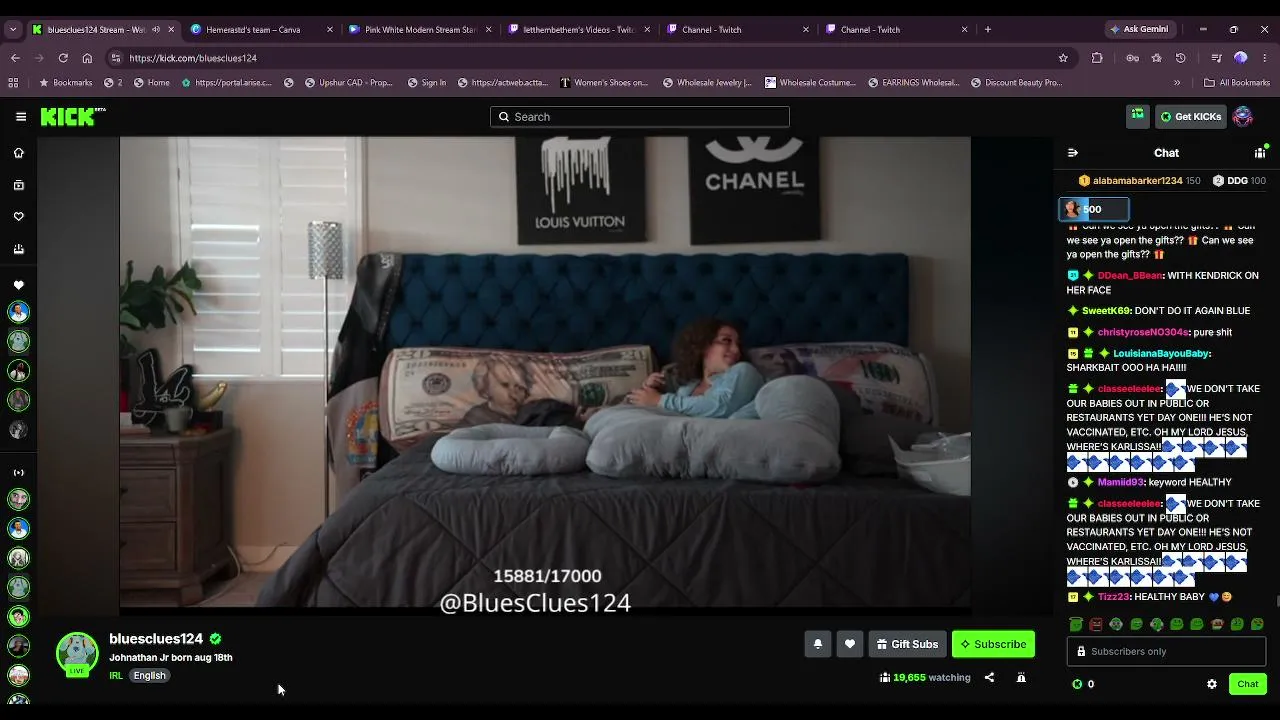The width and height of the screenshot is (1280, 720).
Task: Click the Ask Gemini button
Action: click(1138, 29)
